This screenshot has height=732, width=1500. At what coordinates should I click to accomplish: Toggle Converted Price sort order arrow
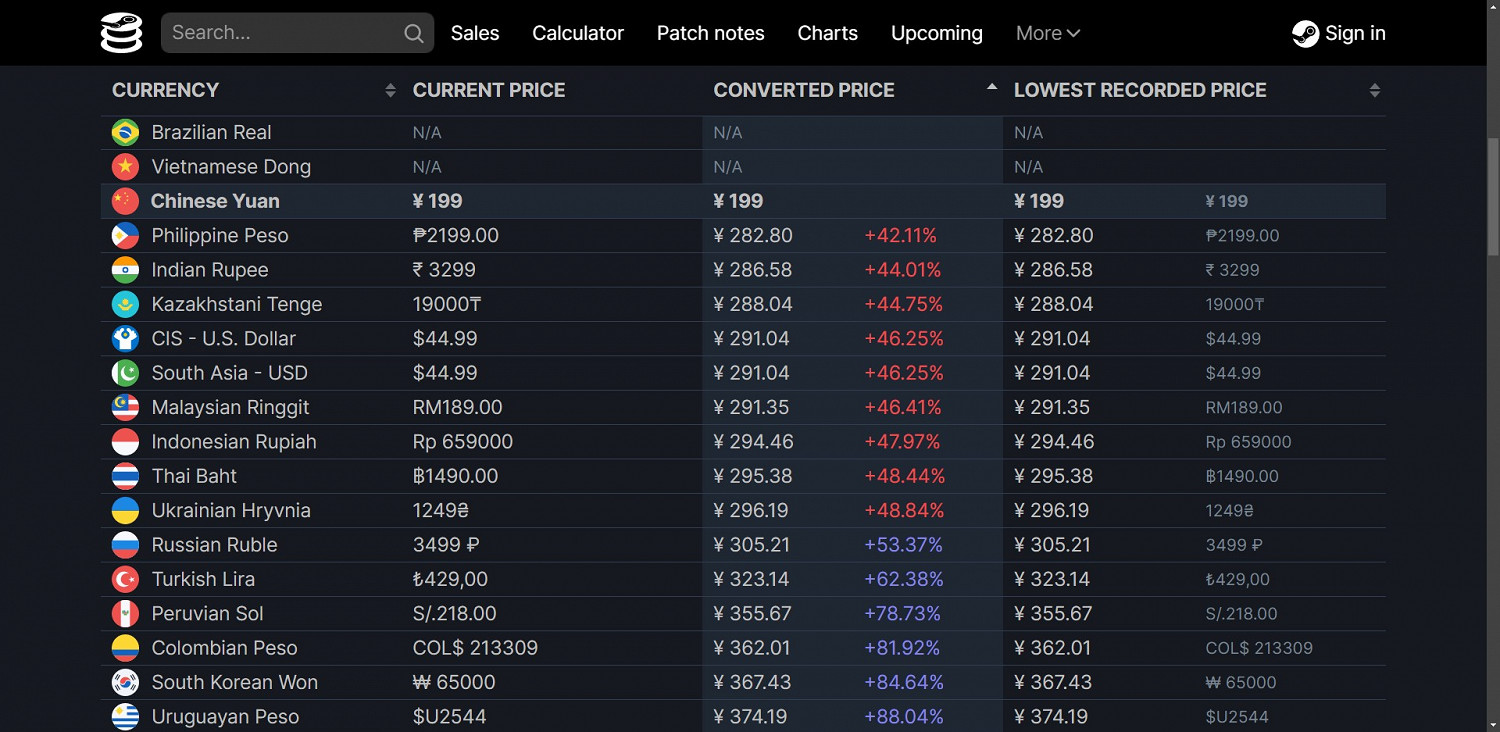pyautogui.click(x=991, y=89)
